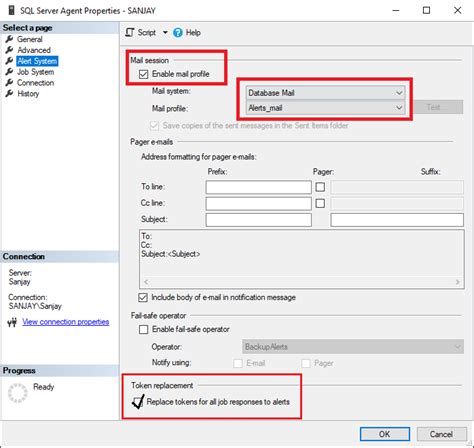Enable the fail-safe operator checkbox
The image size is (474, 448).
coord(143,329)
